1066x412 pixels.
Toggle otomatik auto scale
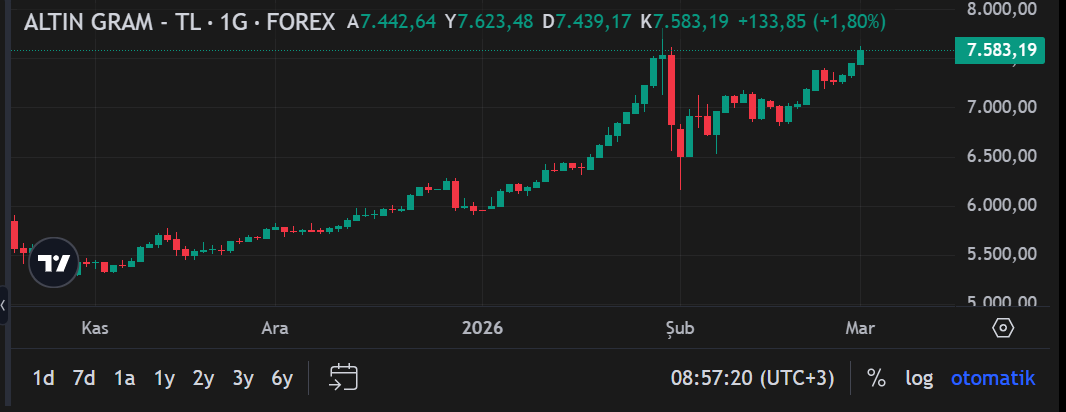[992, 378]
